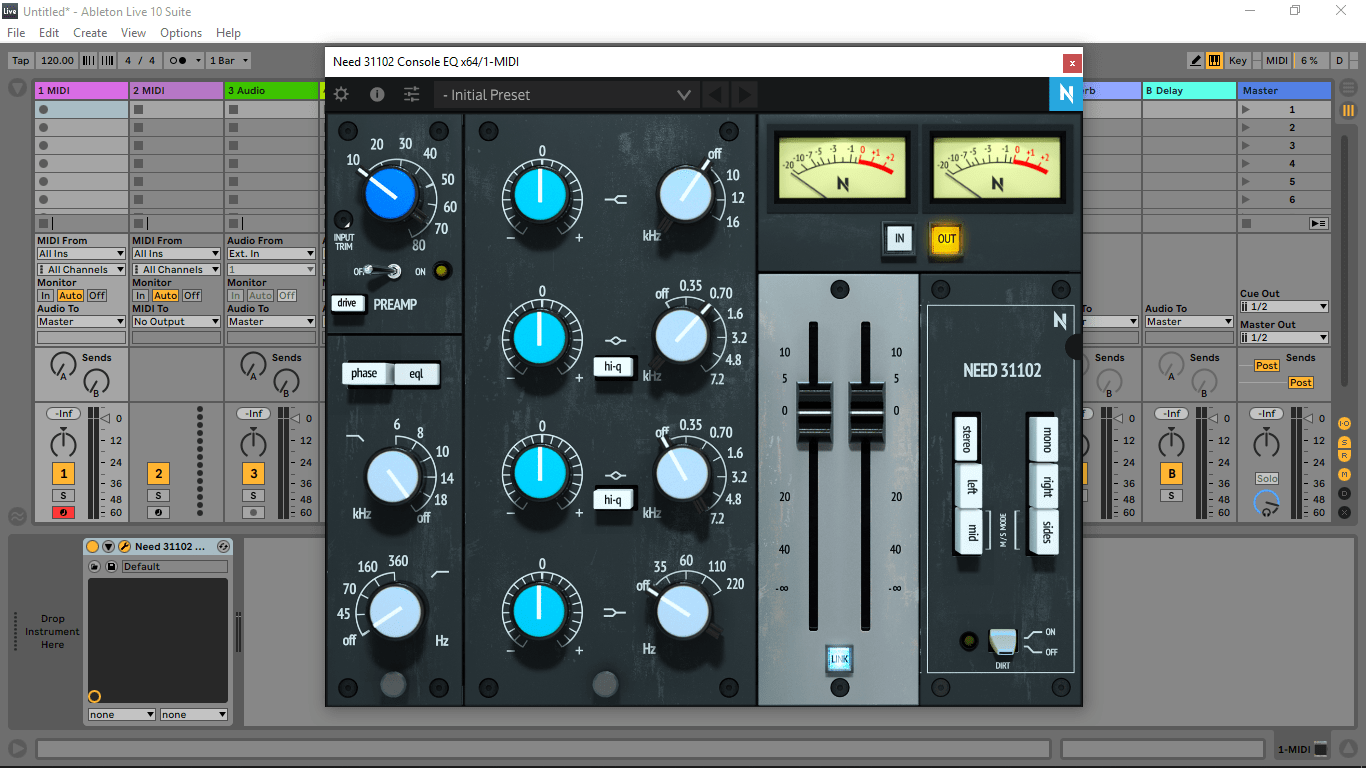Solo track 3 with its S button
The image size is (1366, 768).
pyautogui.click(x=253, y=496)
